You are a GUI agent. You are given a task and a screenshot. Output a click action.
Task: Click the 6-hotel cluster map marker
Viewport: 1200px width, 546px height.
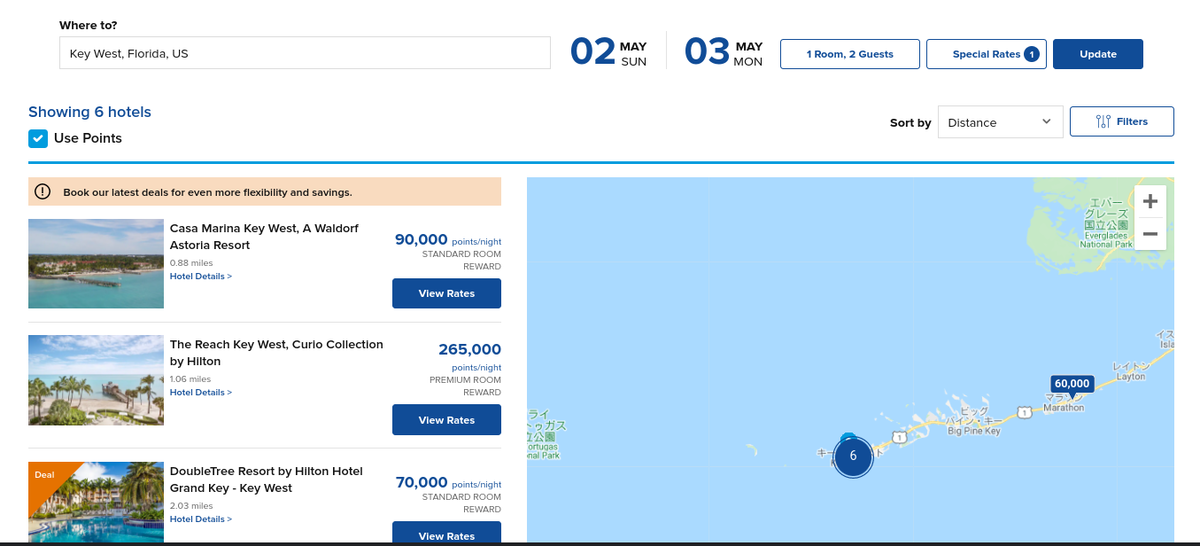(853, 456)
